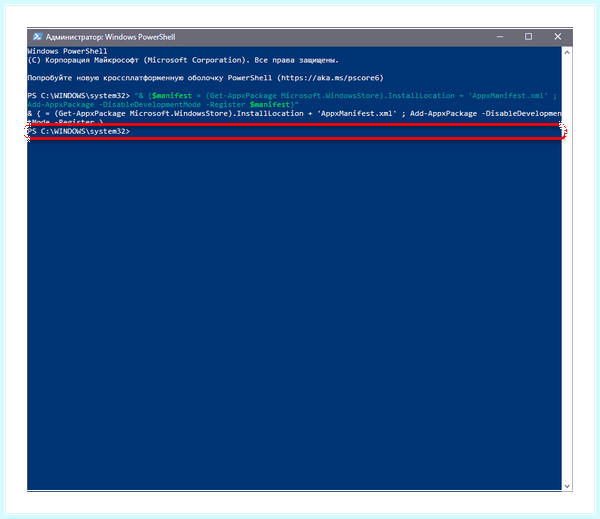Click the white echoed '& { = (Get-AppxPackage' line

pos(294,114)
